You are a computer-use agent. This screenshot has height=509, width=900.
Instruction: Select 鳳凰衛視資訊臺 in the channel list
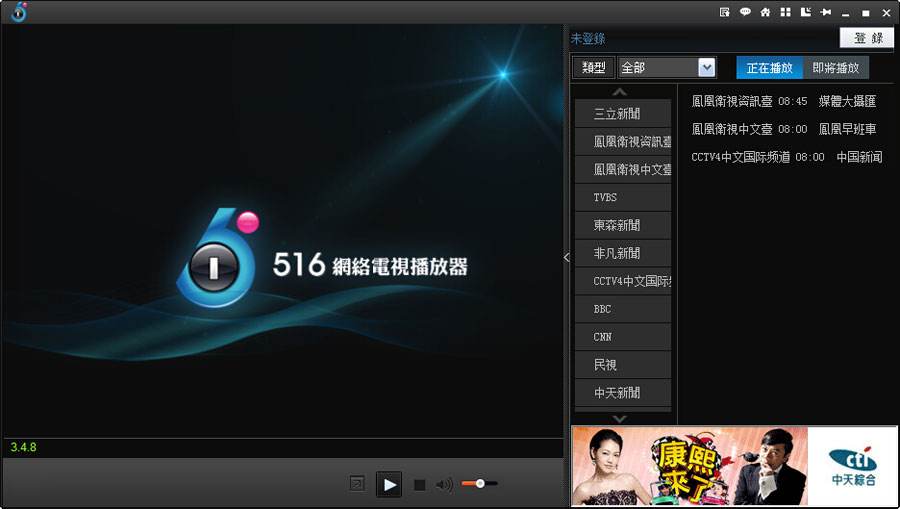tap(623, 142)
